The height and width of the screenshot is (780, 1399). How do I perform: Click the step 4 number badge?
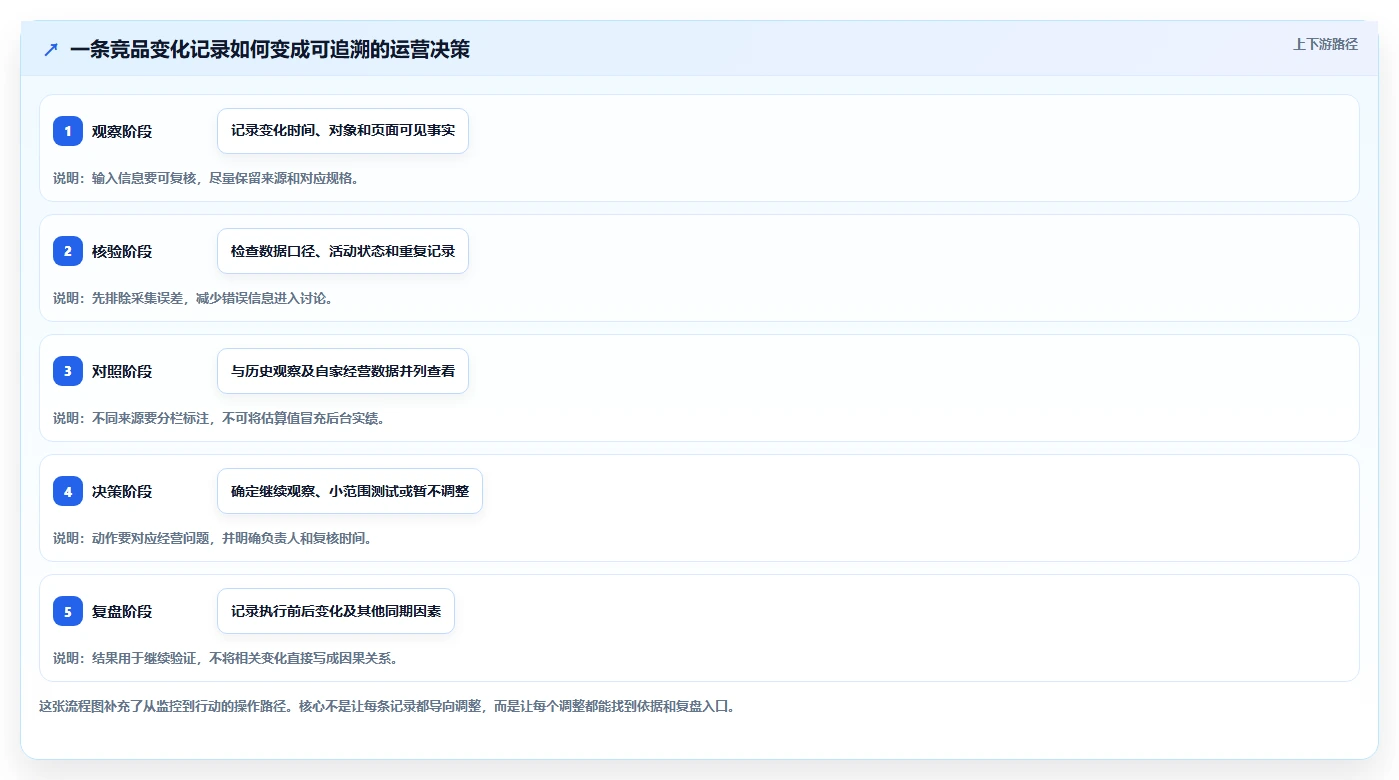(x=68, y=491)
